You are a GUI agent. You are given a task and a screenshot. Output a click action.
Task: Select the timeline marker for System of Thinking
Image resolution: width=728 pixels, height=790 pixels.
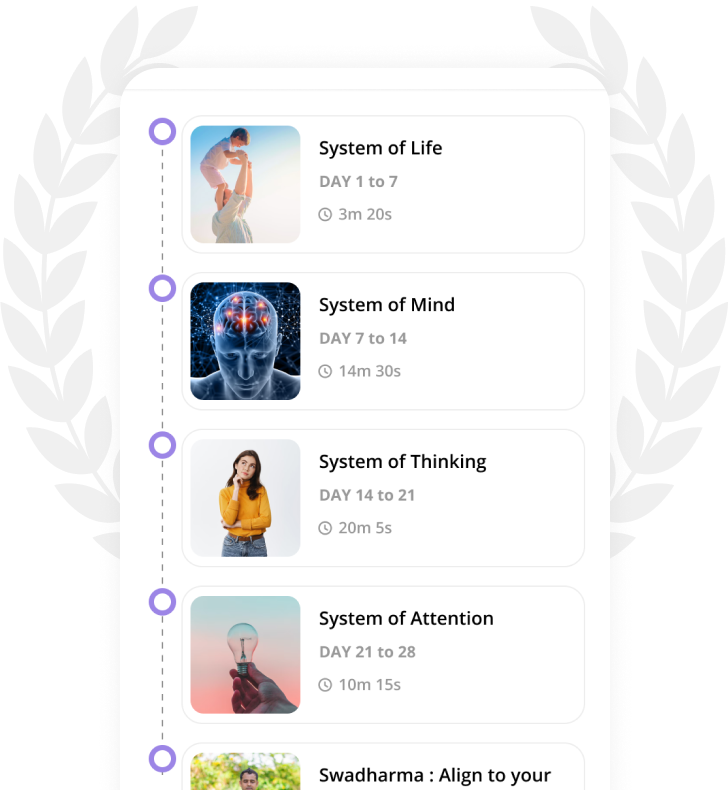162,445
